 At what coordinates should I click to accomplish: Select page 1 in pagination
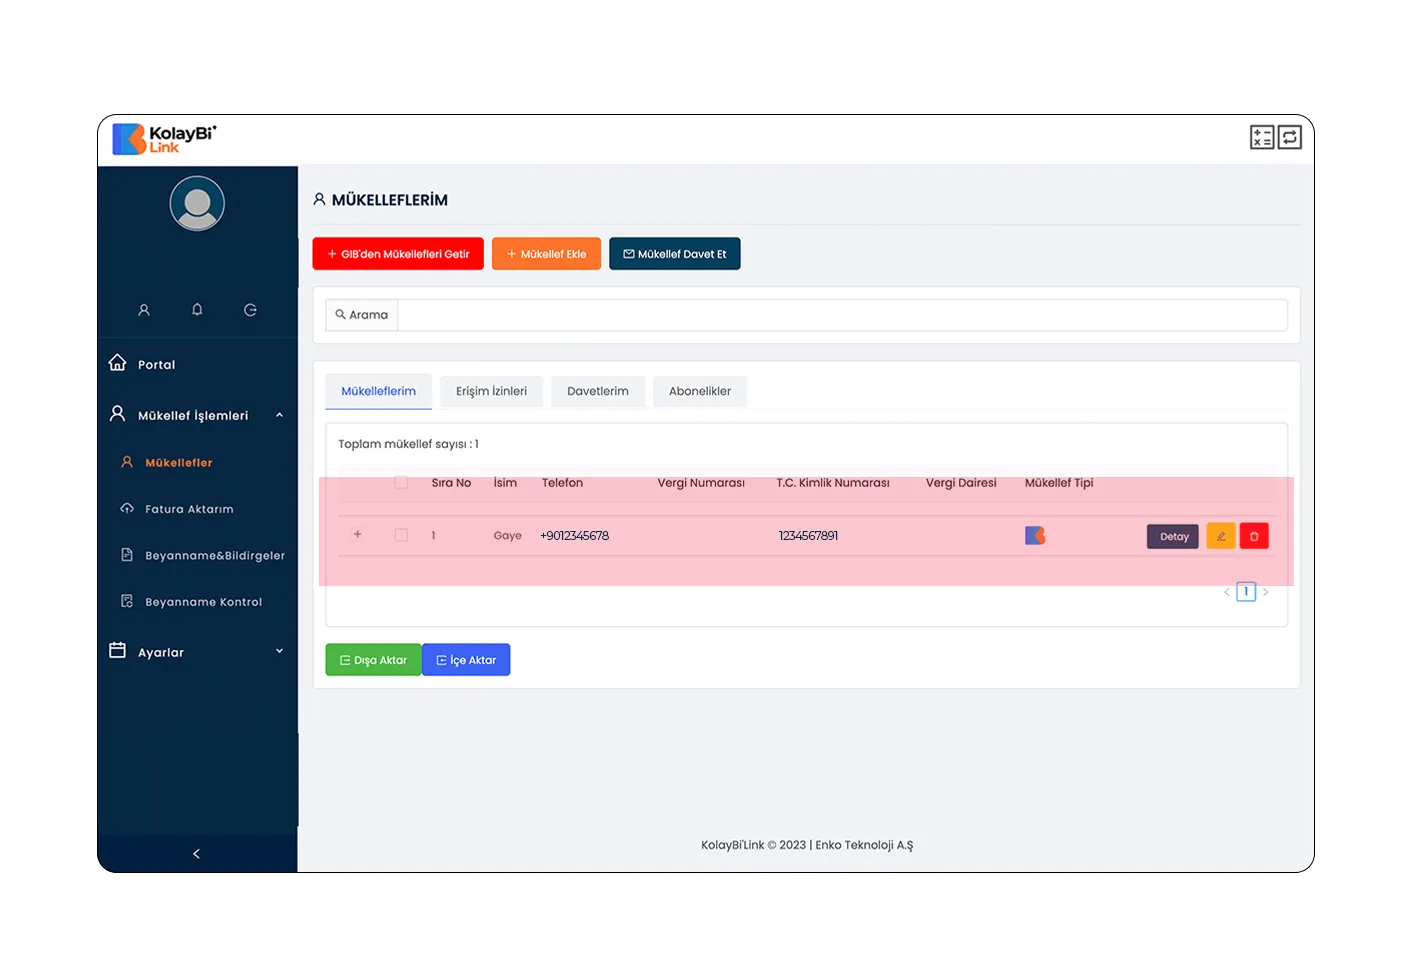(1246, 592)
